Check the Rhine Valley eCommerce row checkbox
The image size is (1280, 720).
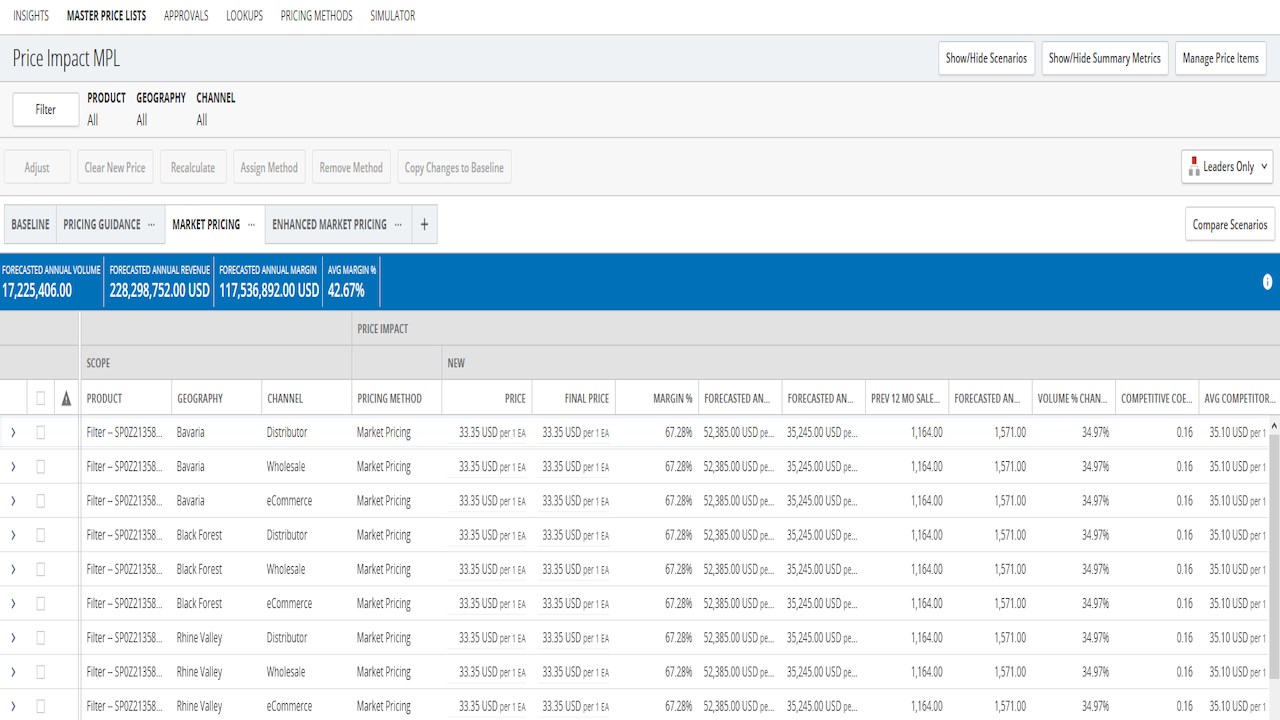(x=41, y=706)
